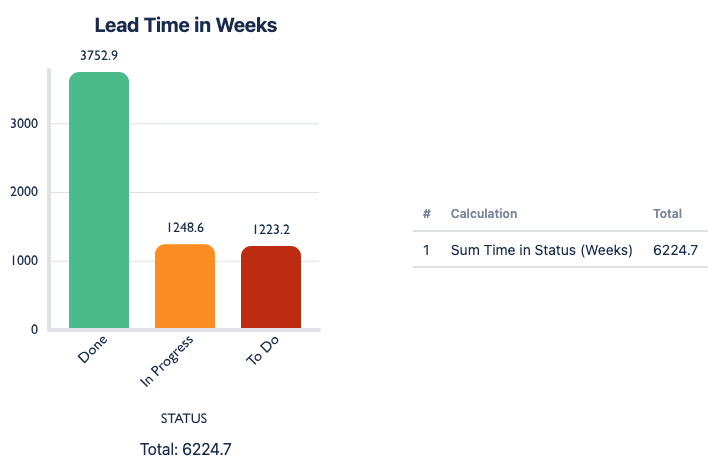Viewport: 726px width, 474px height.
Task: Click the Lead Time in Weeks title
Action: point(185,25)
